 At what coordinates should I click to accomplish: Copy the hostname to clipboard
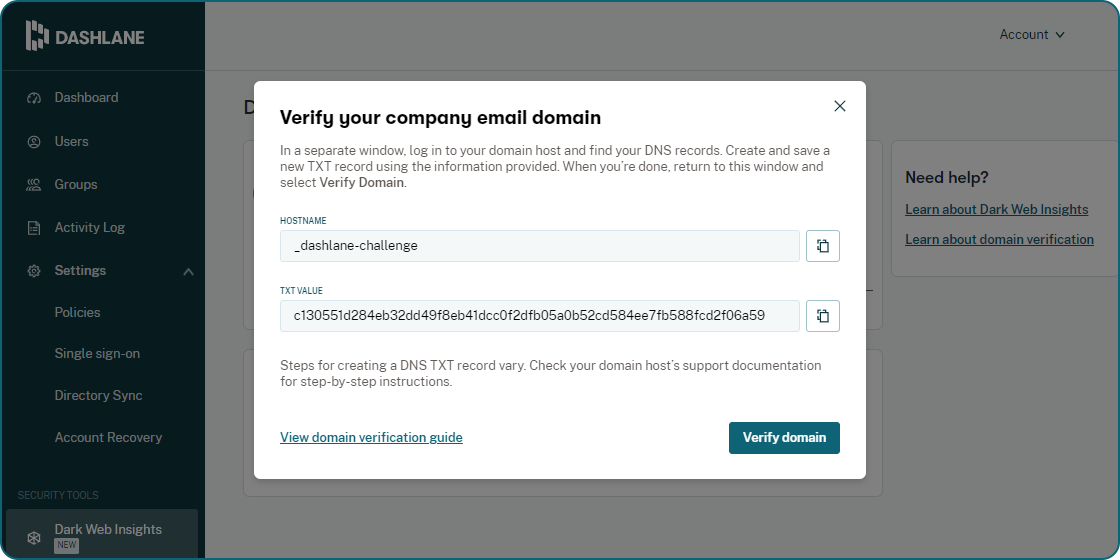click(822, 246)
